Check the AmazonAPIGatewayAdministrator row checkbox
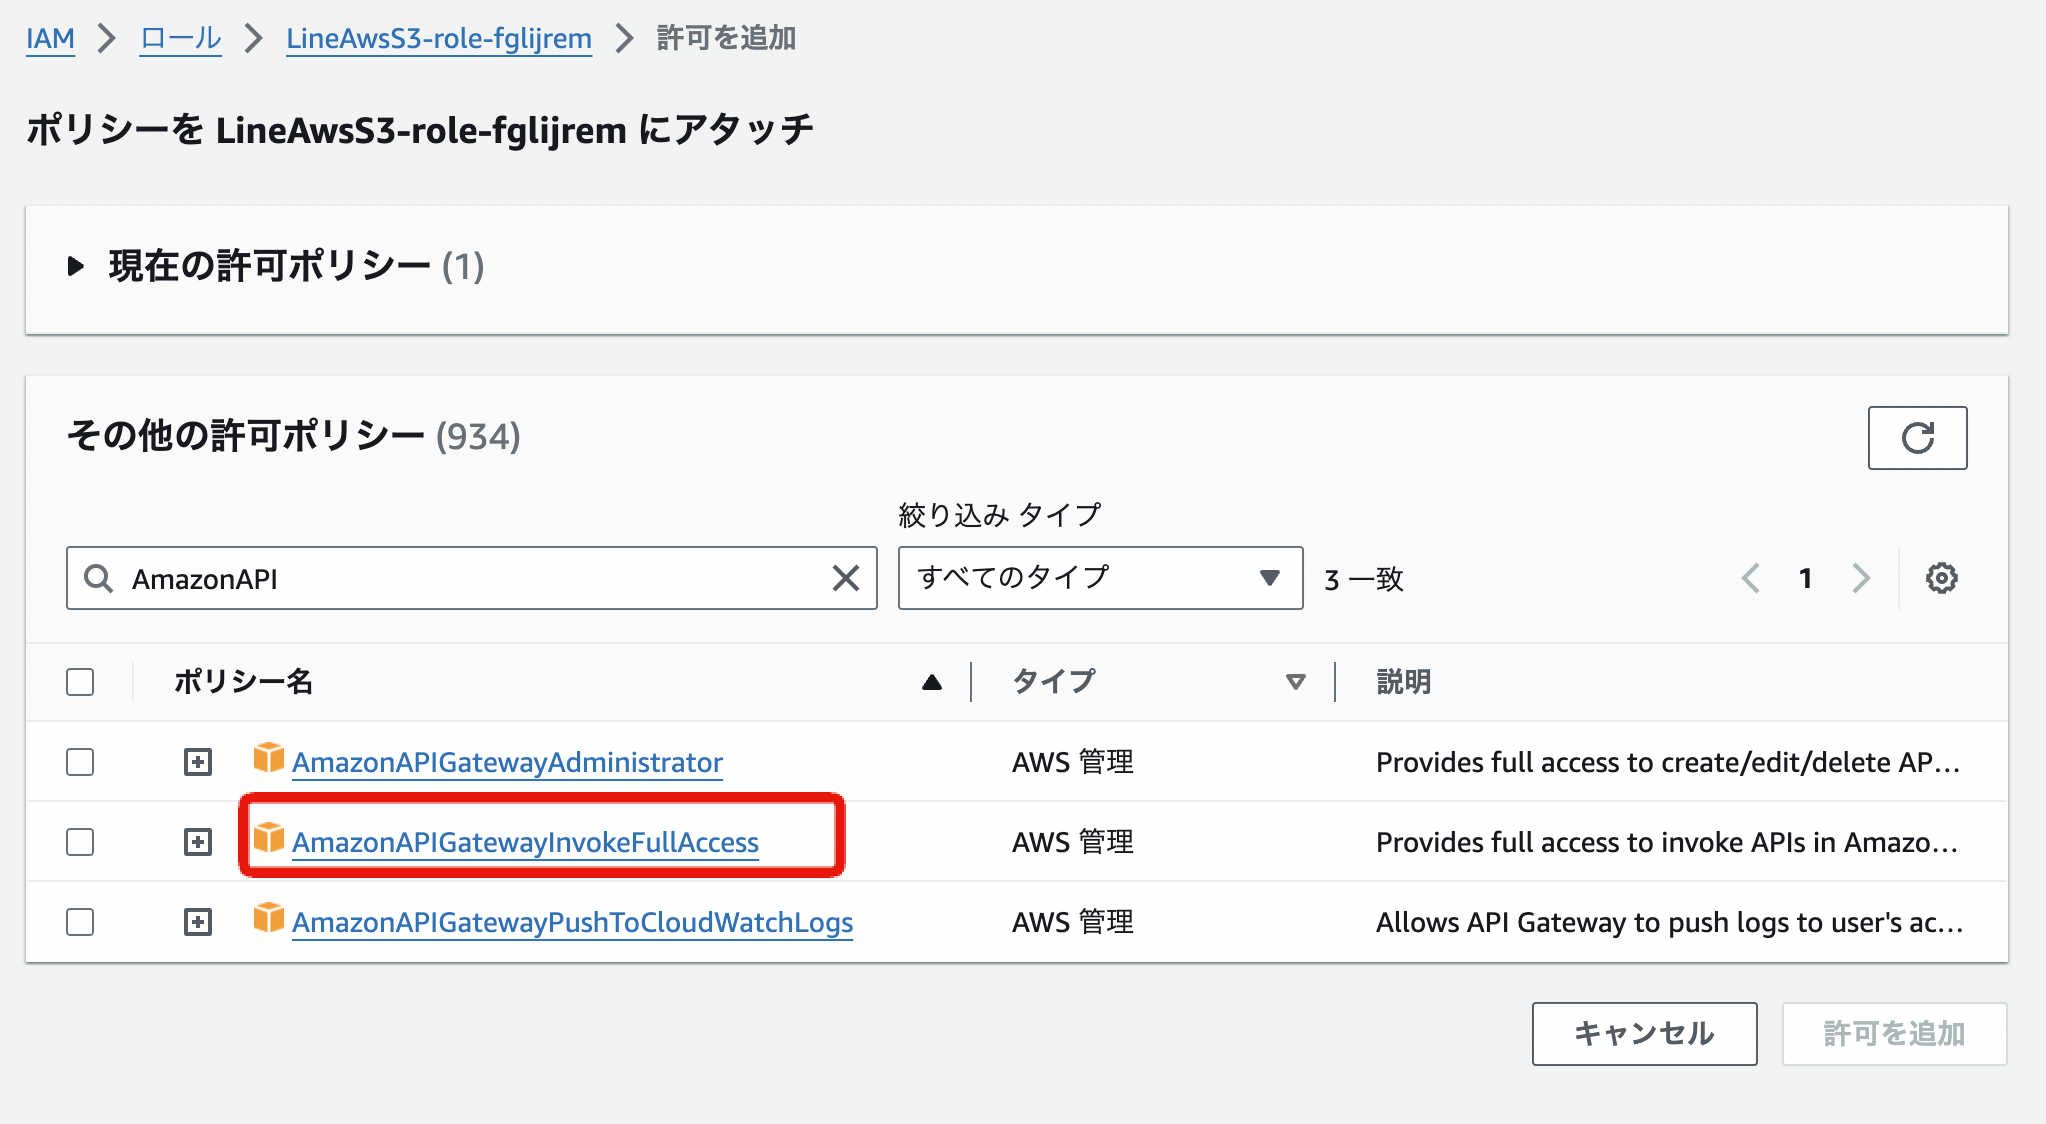The height and width of the screenshot is (1124, 2046). tap(80, 762)
